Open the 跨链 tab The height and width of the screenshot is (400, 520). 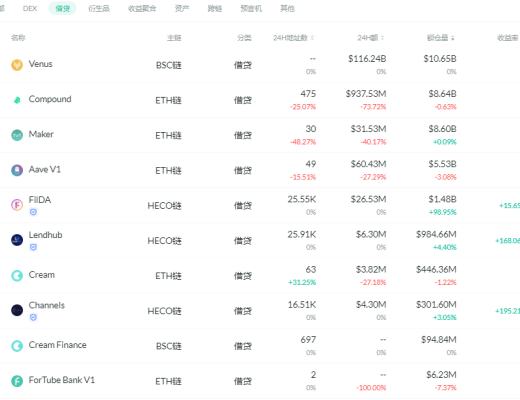click(x=215, y=8)
